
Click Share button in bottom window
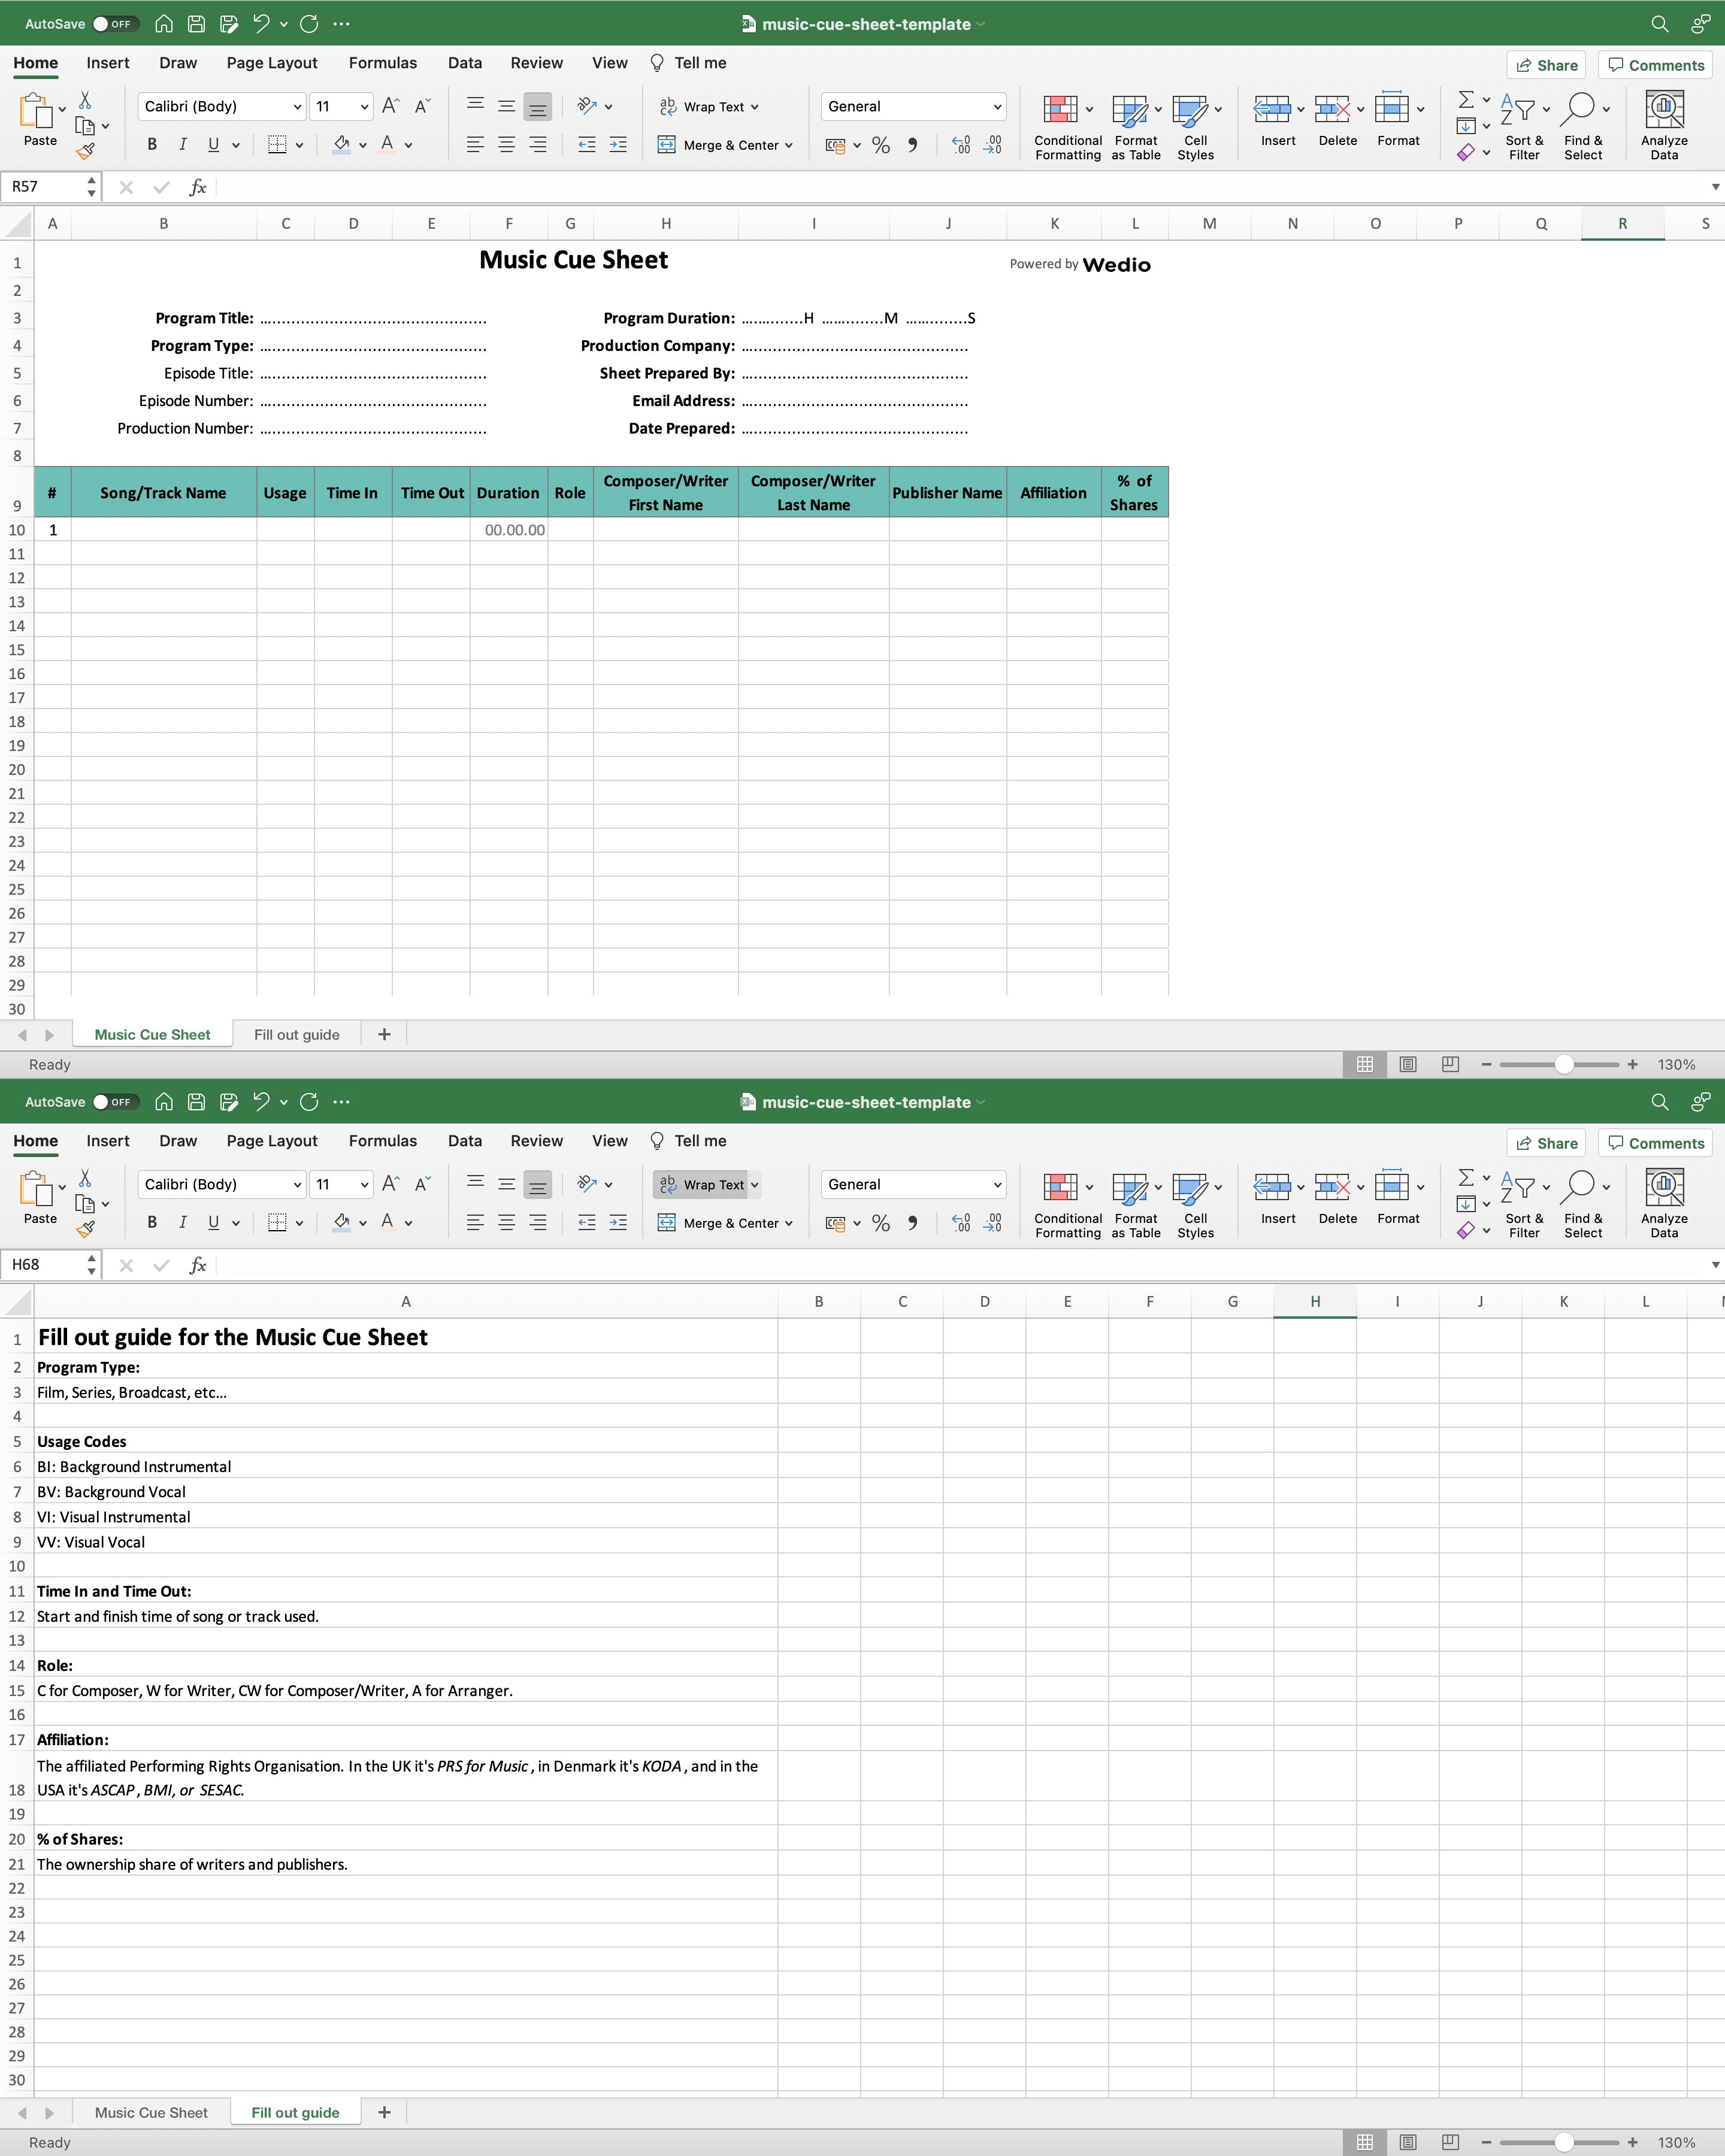click(x=1546, y=1143)
